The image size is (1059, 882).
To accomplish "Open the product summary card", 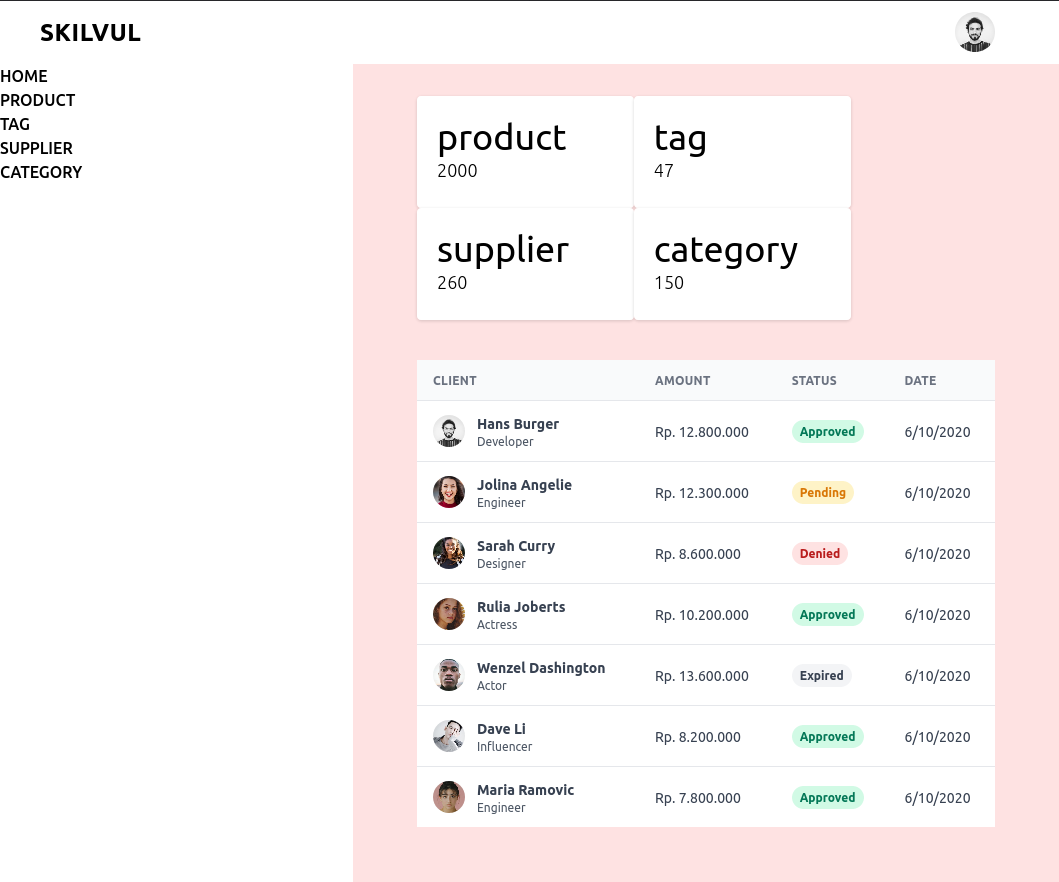I will pos(525,152).
